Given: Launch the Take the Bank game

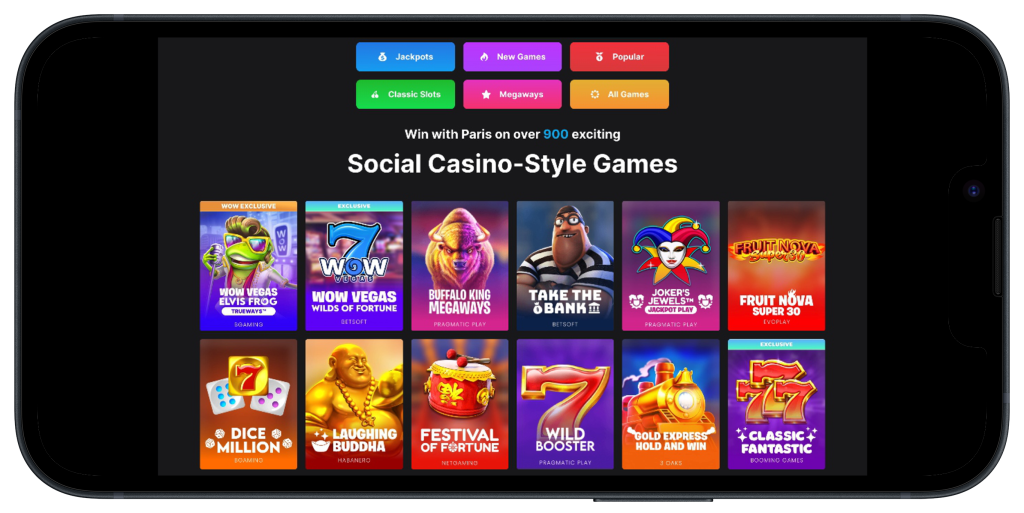Looking at the screenshot, I should point(565,266).
